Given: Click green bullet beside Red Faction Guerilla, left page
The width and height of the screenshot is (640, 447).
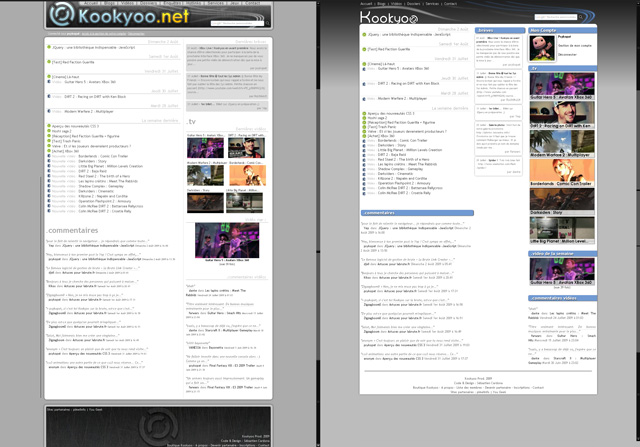Looking at the screenshot, I should coord(47,62).
